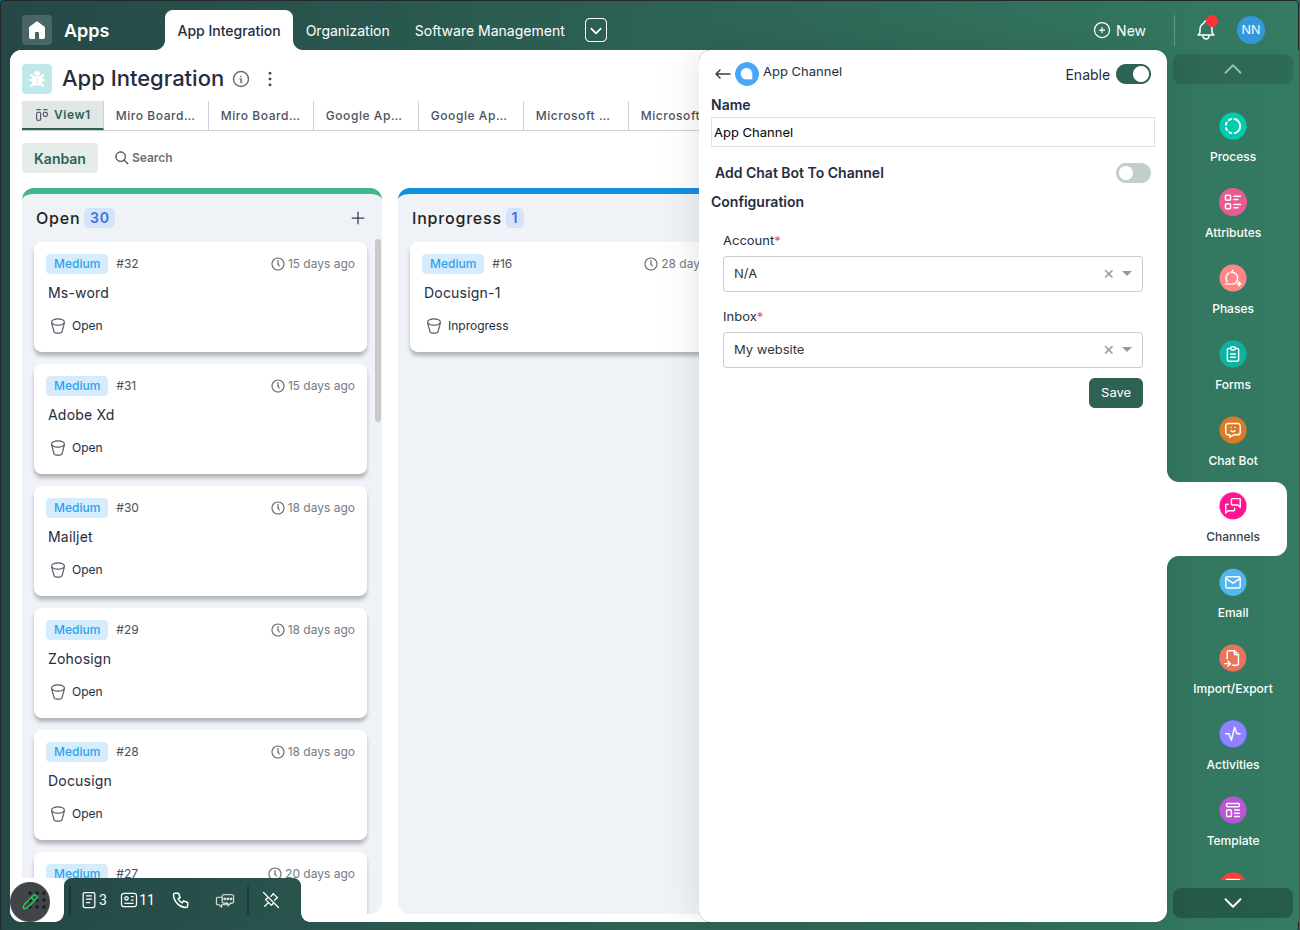Open the more tabs dropdown after Software Management
Image resolution: width=1300 pixels, height=930 pixels.
point(596,30)
